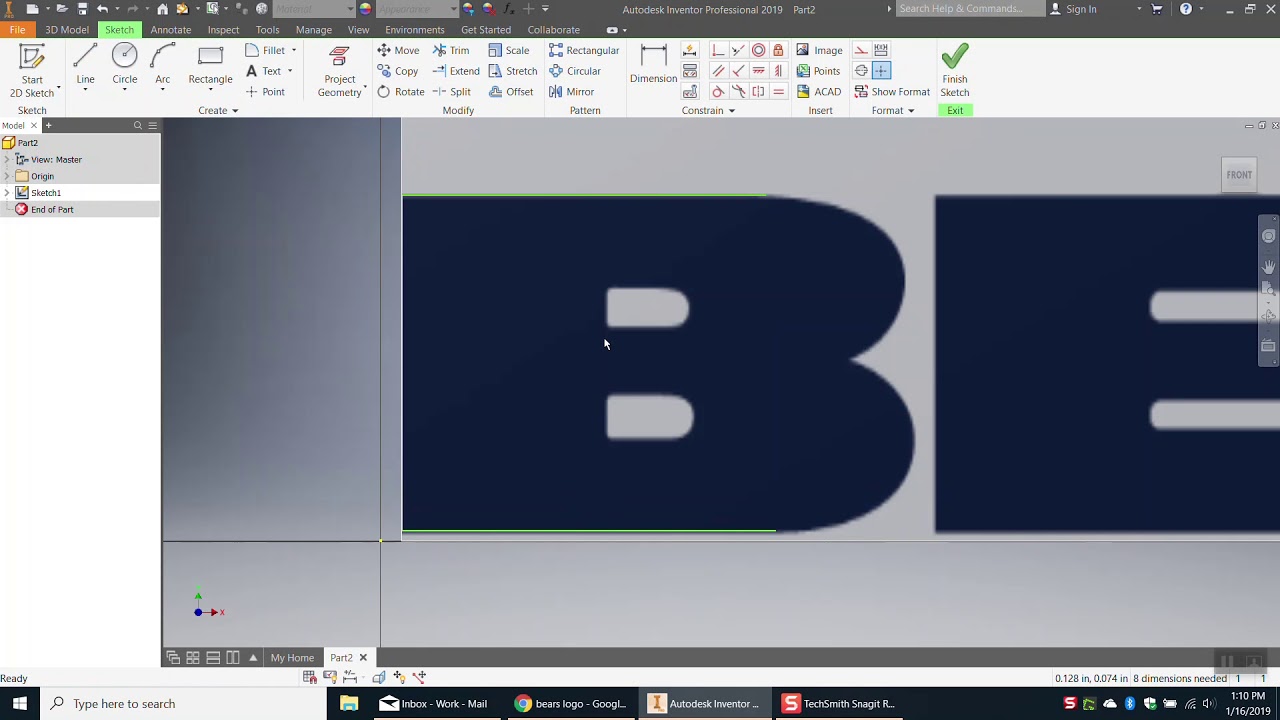Activate the Rotate tool
This screenshot has width=1280, height=720.
(401, 92)
